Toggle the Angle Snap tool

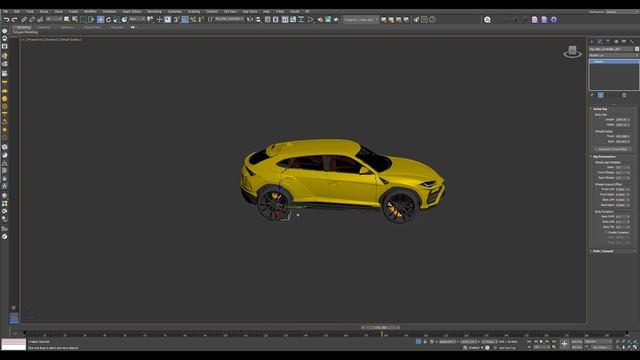[x=185, y=20]
